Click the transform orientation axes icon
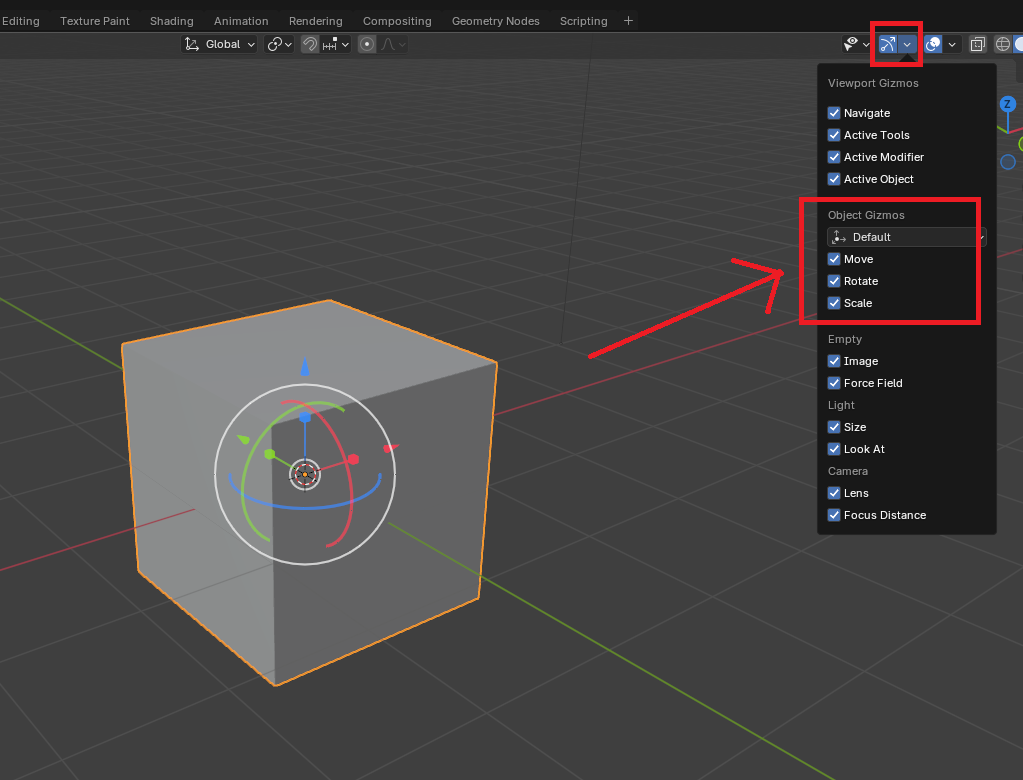Screen dimensions: 1023x780 pos(192,44)
